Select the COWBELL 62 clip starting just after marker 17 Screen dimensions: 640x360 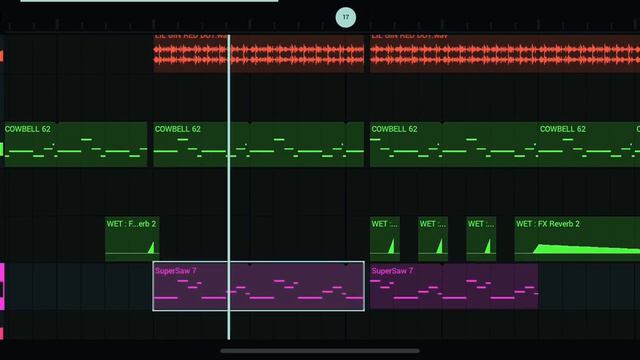(453, 144)
